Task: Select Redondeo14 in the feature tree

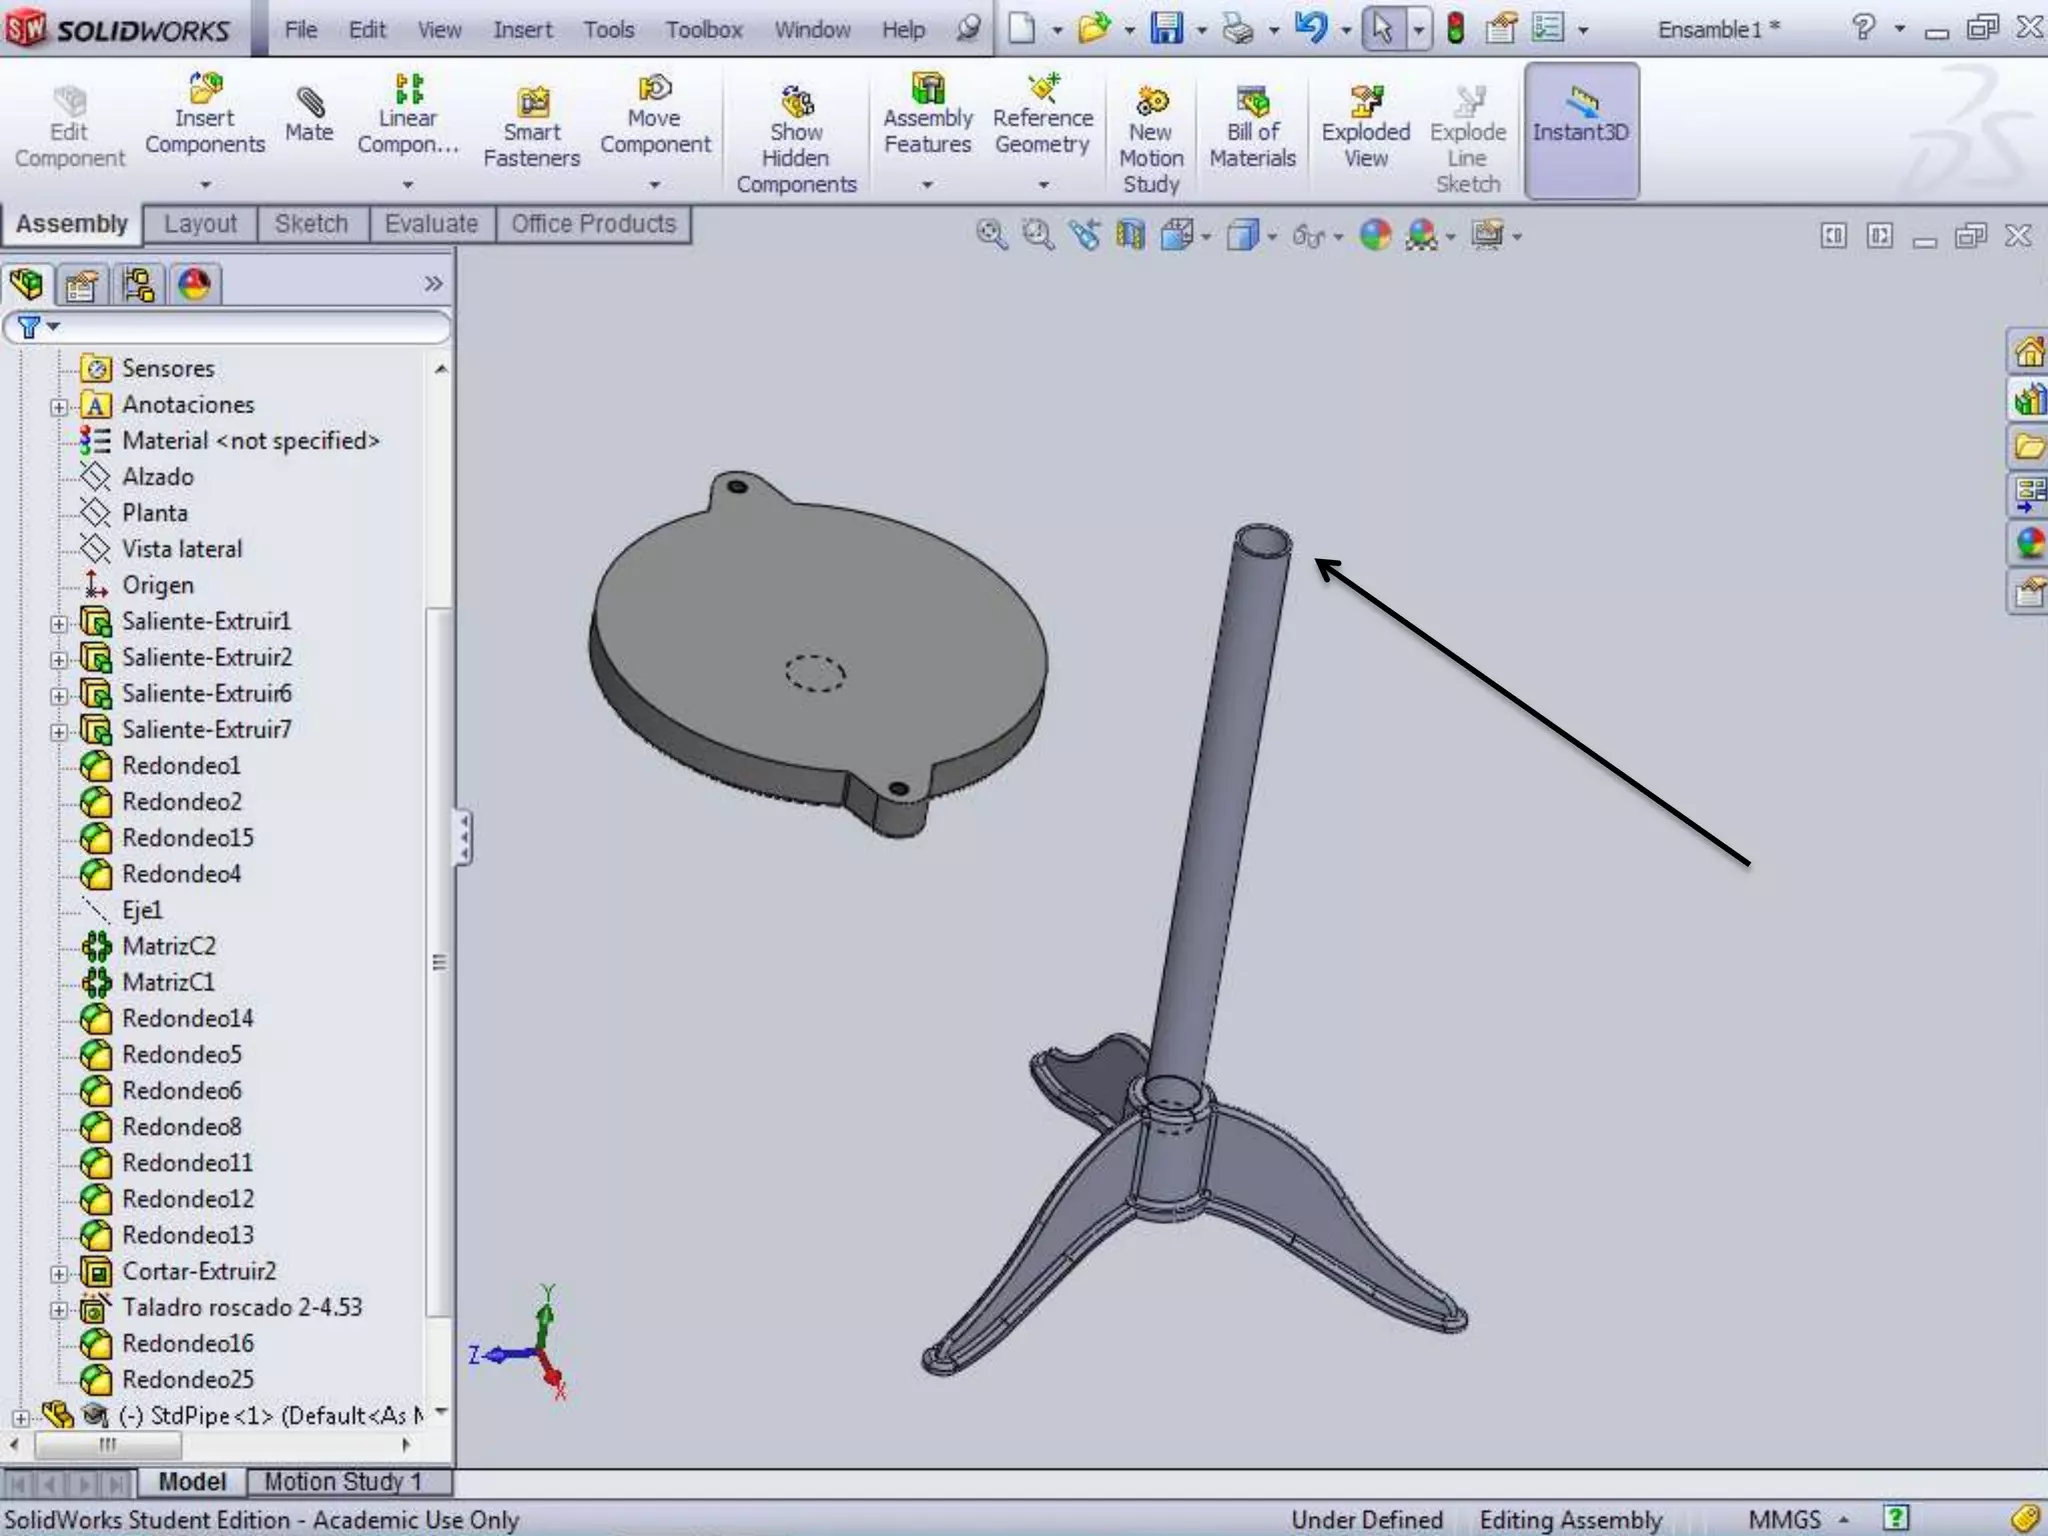Action: (187, 1019)
